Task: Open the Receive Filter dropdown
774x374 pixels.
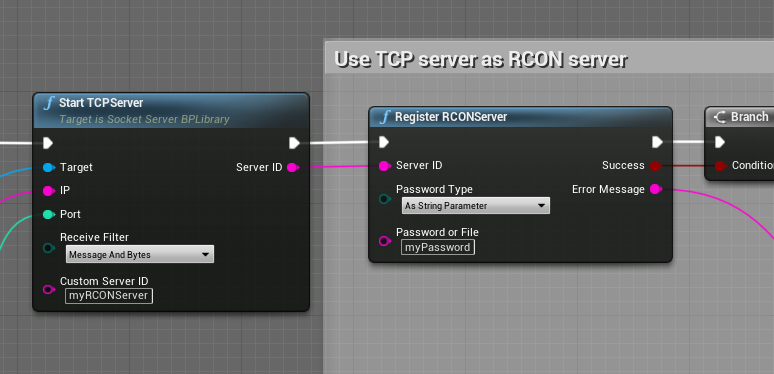Action: click(140, 254)
